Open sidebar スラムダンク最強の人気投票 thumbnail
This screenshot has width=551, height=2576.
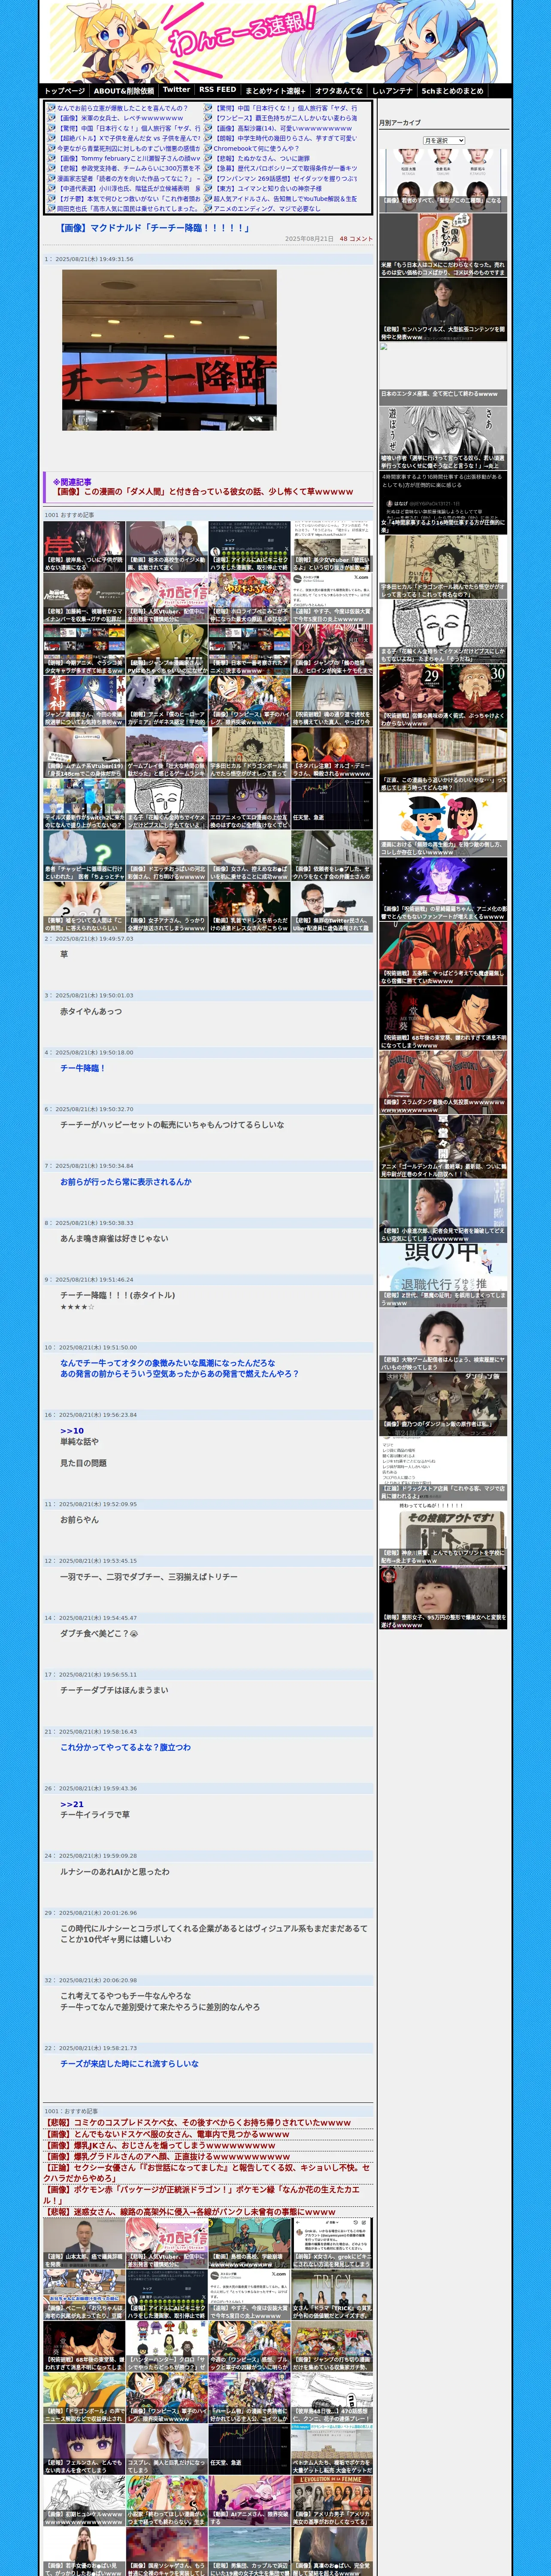443,1082
